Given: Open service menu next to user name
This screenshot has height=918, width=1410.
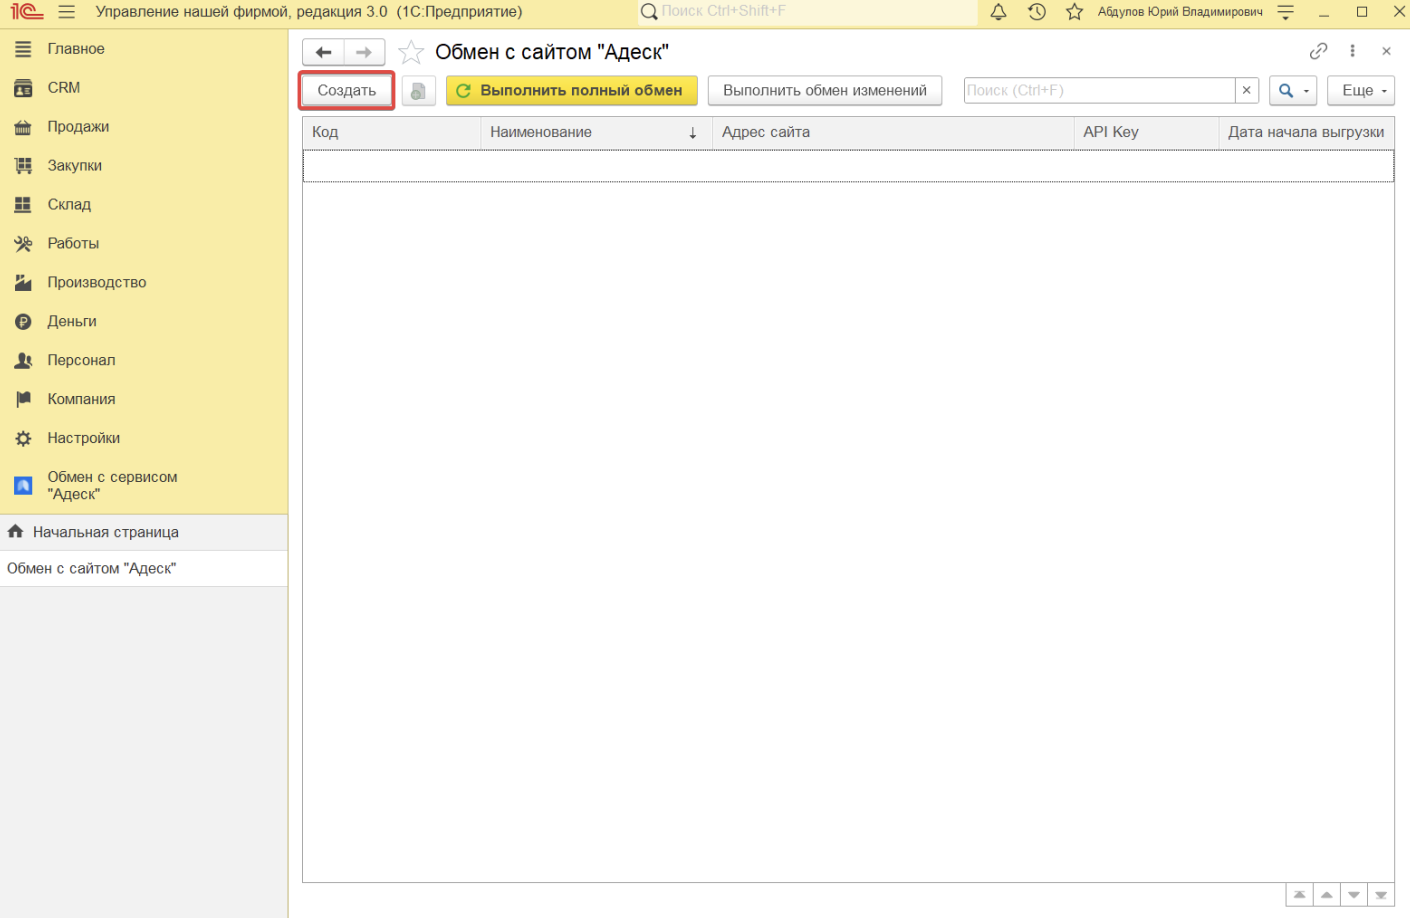Looking at the screenshot, I should (x=1286, y=12).
